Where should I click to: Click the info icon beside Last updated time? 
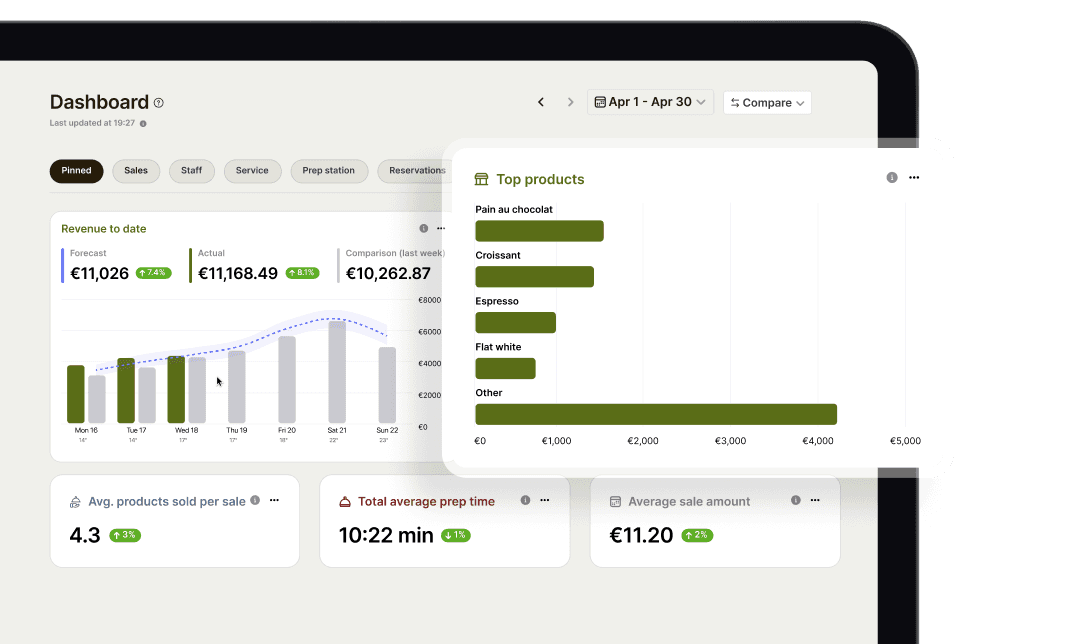(143, 124)
